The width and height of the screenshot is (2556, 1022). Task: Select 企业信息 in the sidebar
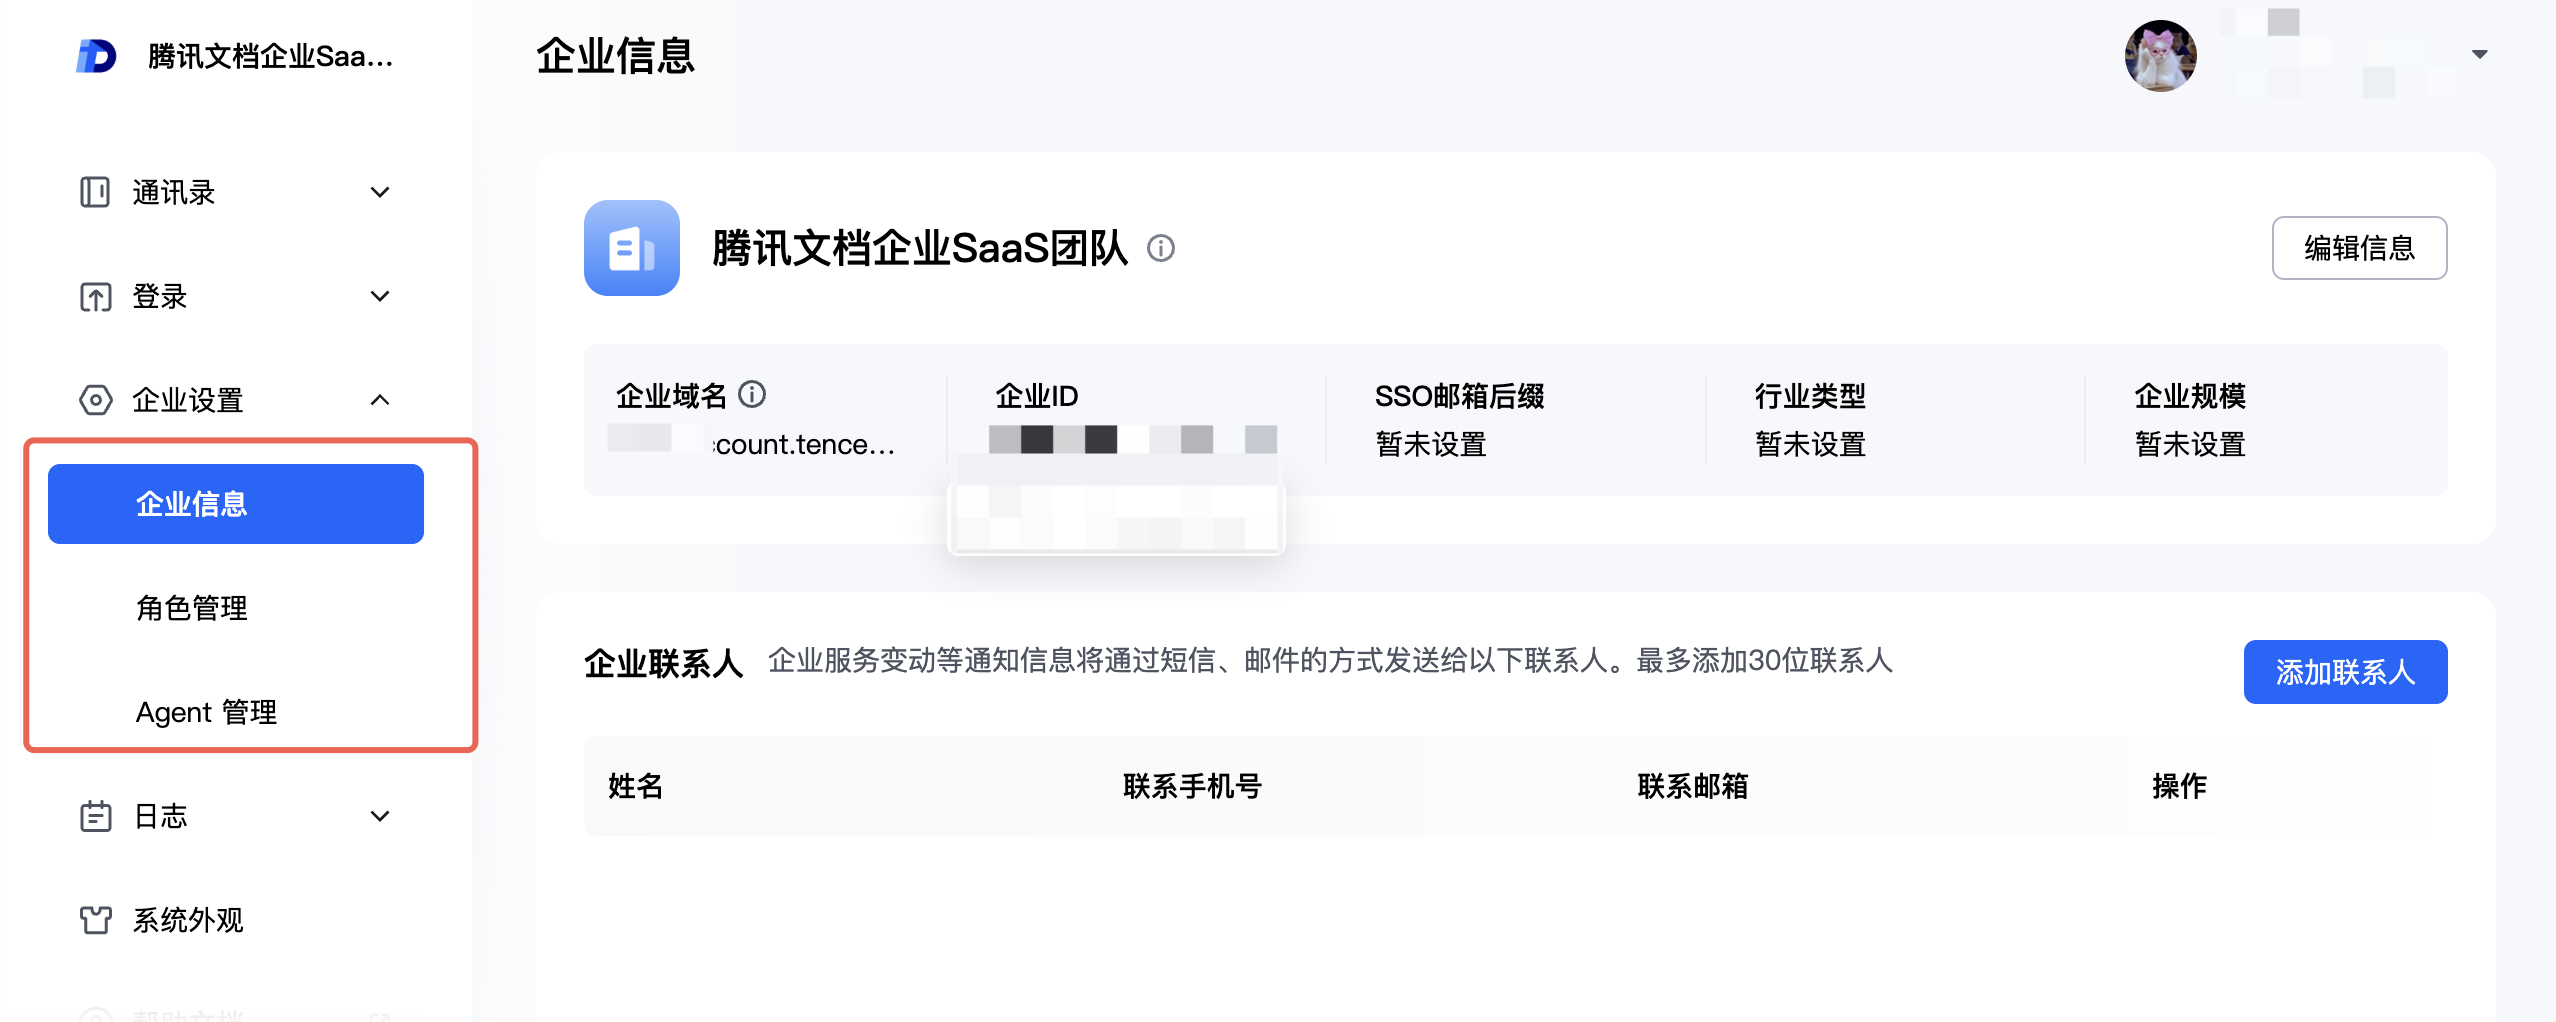236,504
